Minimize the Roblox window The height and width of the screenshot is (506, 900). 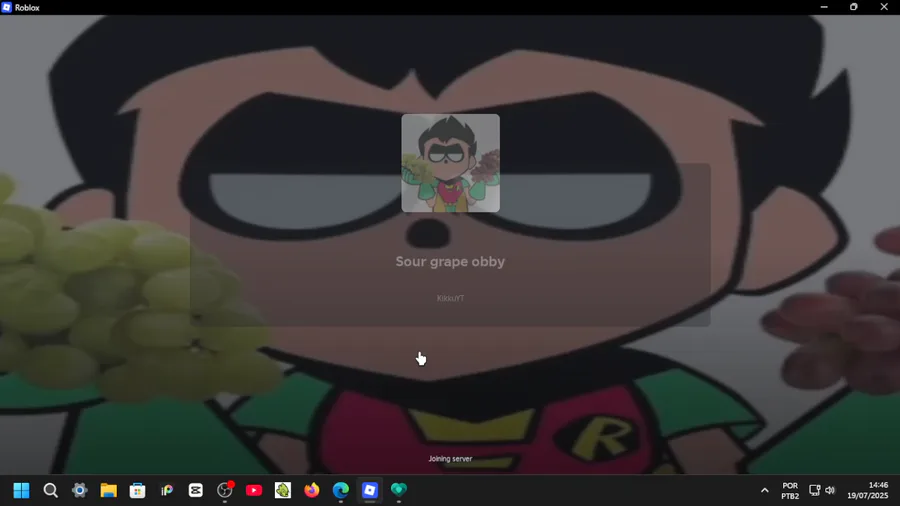[824, 7]
